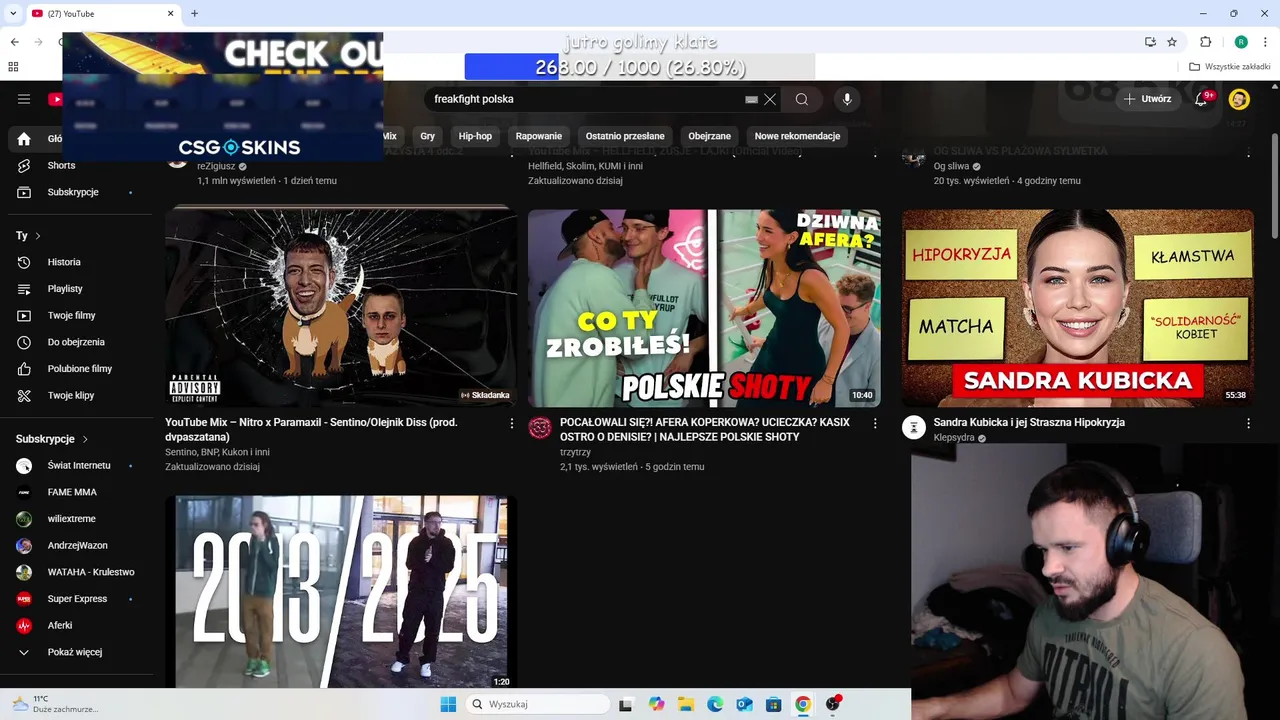Click the Og sliwa channel name
Viewport: 1280px width, 720px height.
click(x=951, y=166)
